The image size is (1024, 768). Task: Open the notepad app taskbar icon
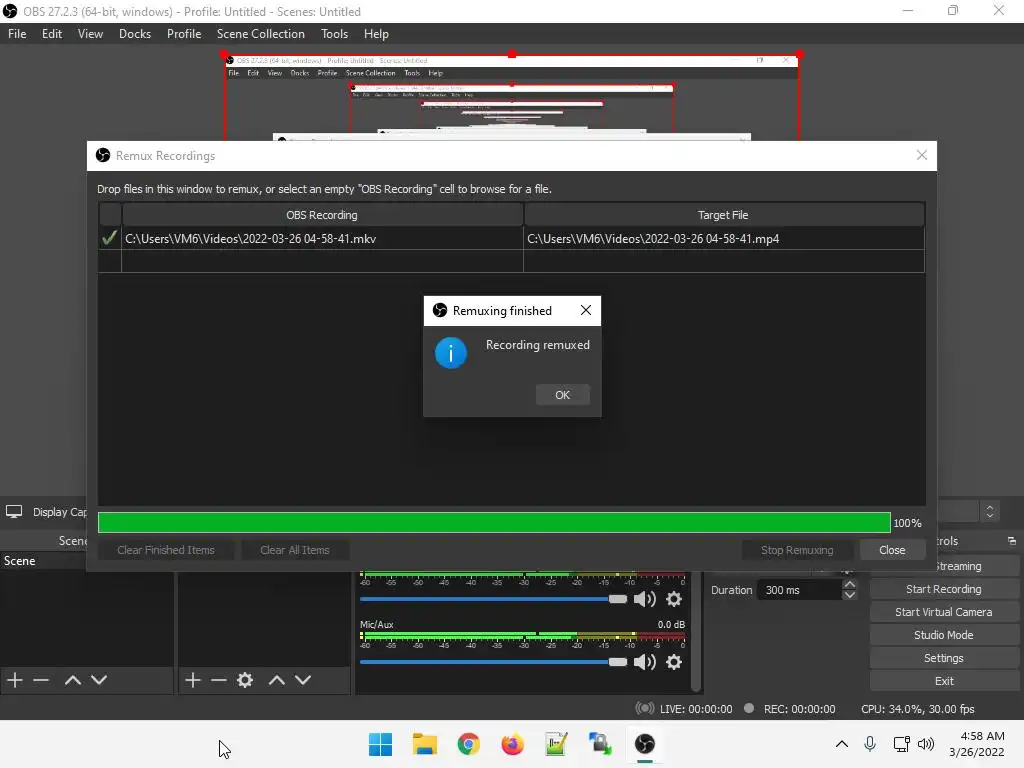click(x=556, y=744)
